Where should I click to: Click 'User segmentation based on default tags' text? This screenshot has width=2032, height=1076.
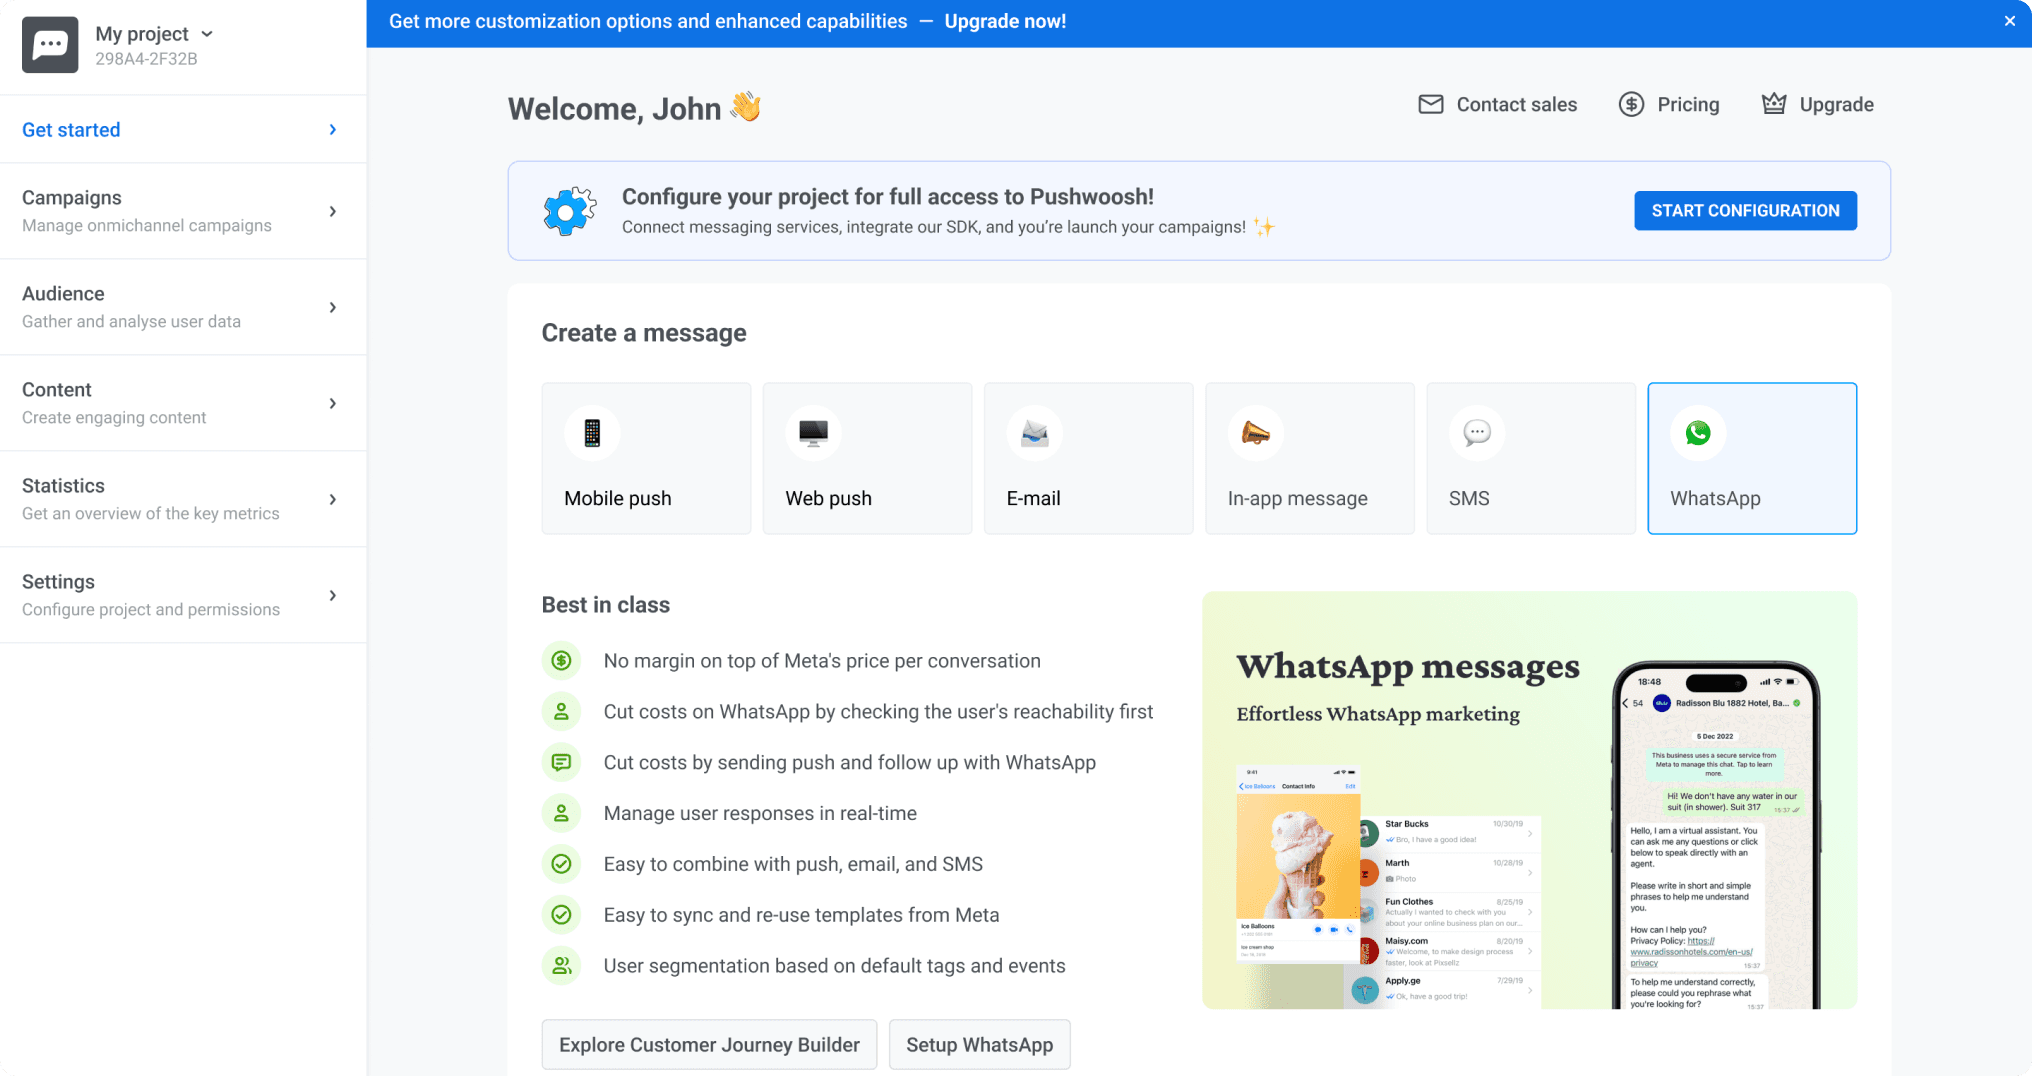(834, 966)
